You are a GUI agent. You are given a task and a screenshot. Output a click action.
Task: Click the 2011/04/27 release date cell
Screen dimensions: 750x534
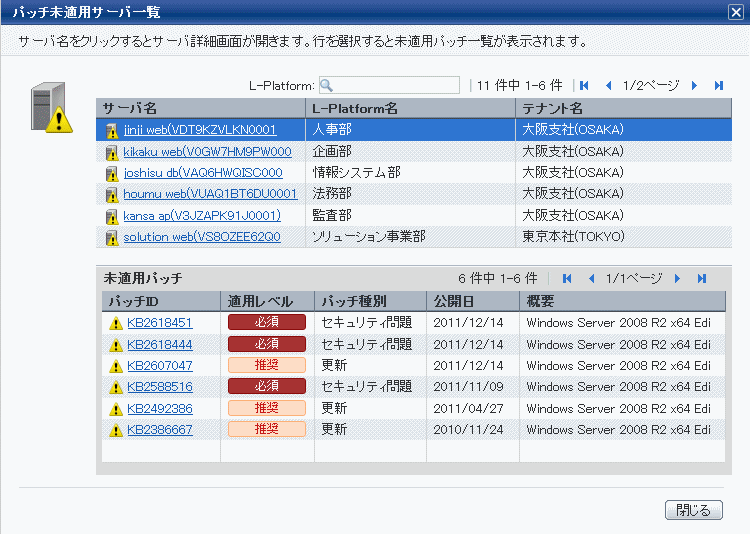(x=473, y=409)
